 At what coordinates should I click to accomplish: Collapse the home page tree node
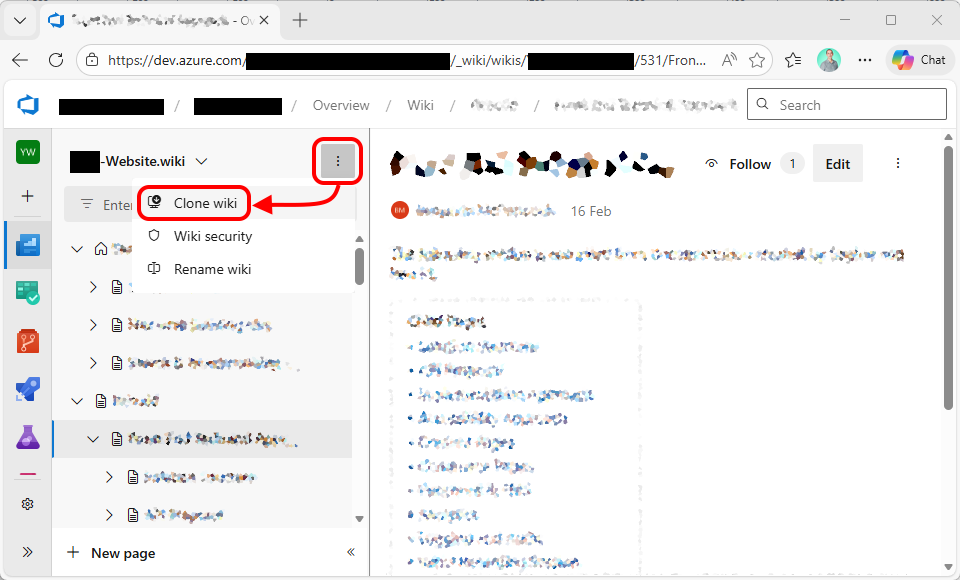77,249
